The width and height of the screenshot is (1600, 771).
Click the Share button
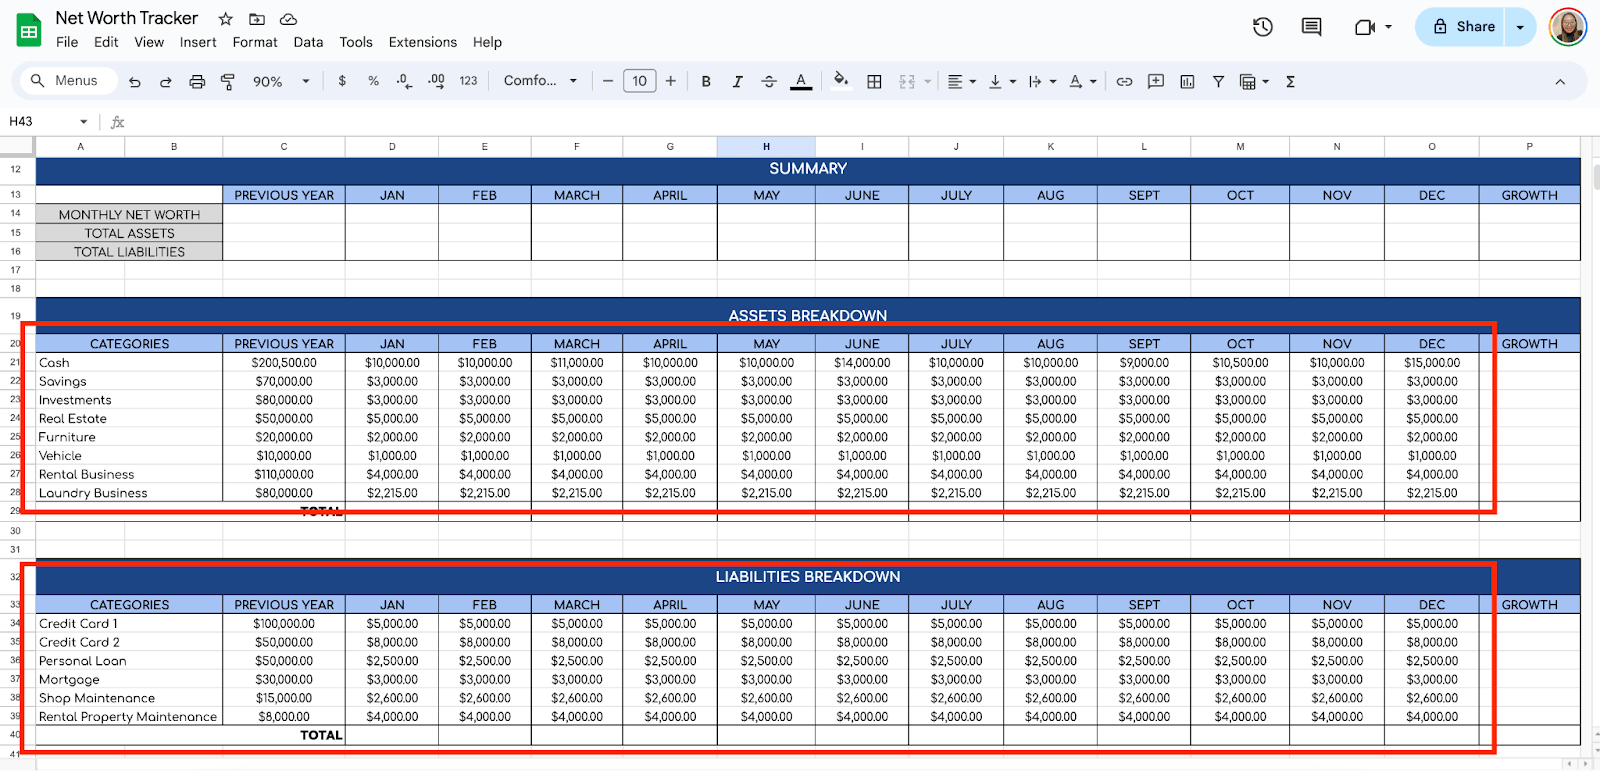point(1463,27)
